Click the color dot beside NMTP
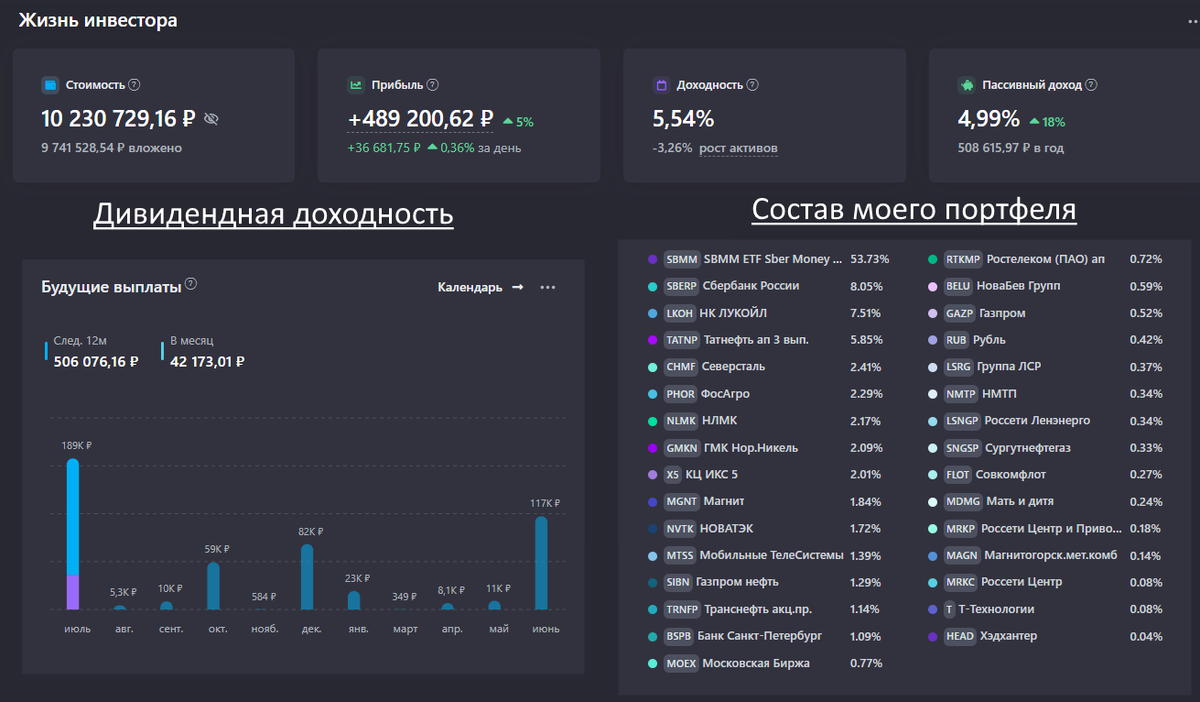 [x=932, y=394]
